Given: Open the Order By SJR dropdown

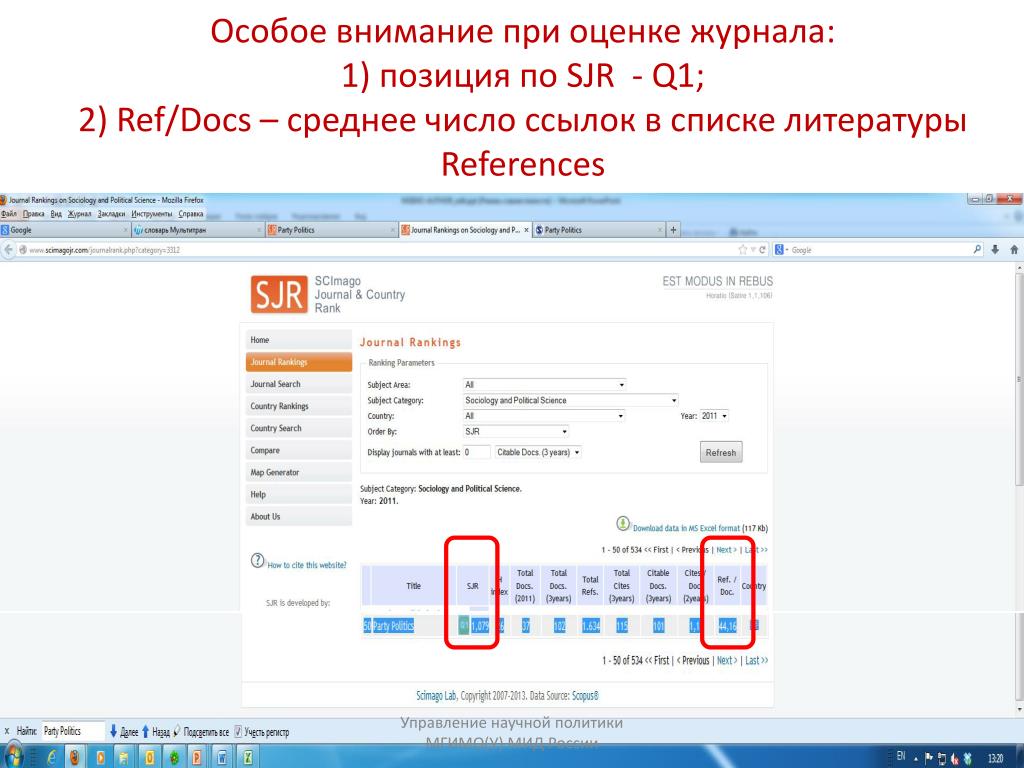Looking at the screenshot, I should [516, 432].
